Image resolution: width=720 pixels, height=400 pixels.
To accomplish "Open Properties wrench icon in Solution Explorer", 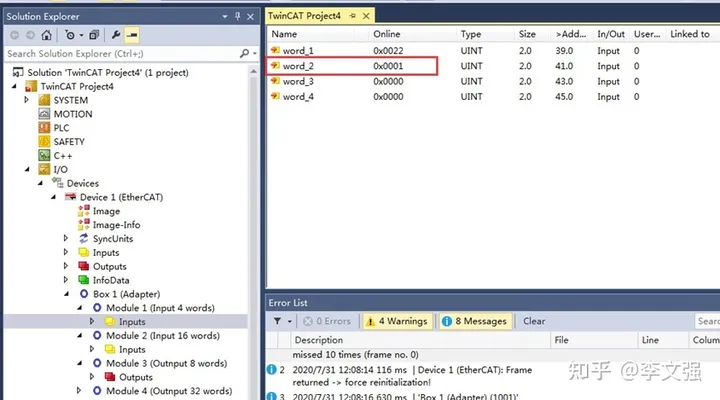I will click(x=116, y=35).
